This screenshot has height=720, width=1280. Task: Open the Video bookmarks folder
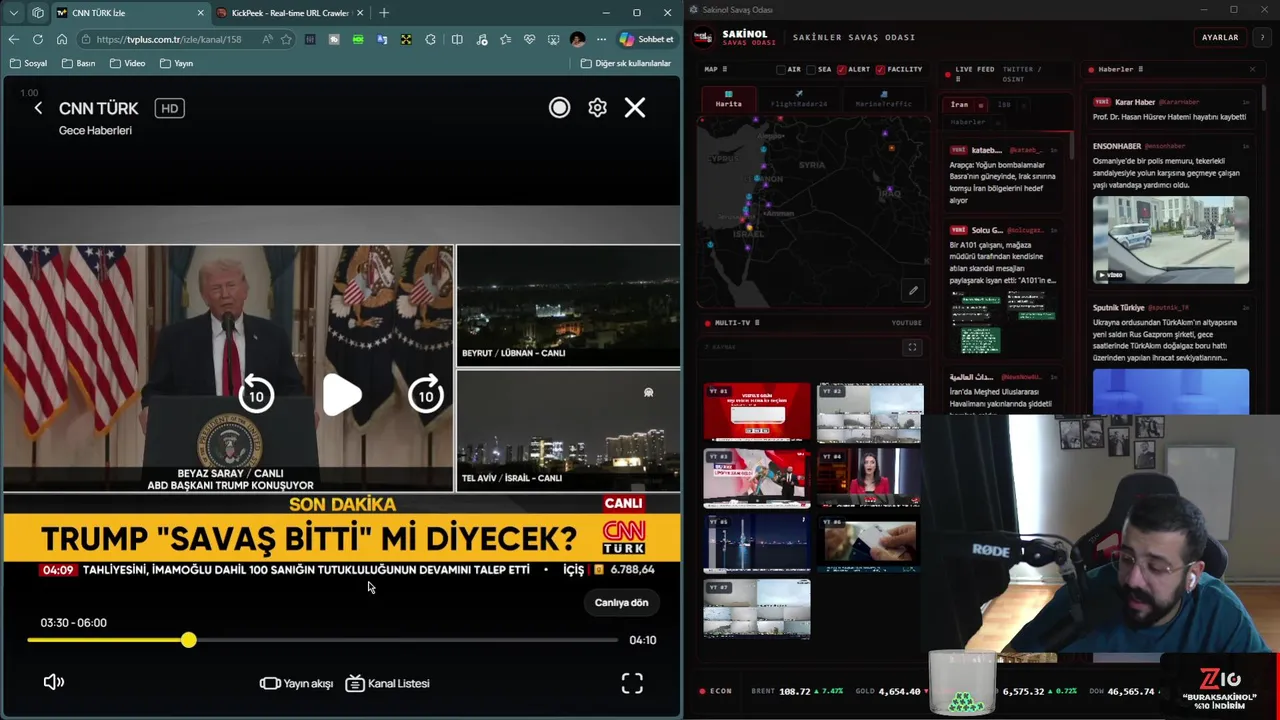click(128, 63)
